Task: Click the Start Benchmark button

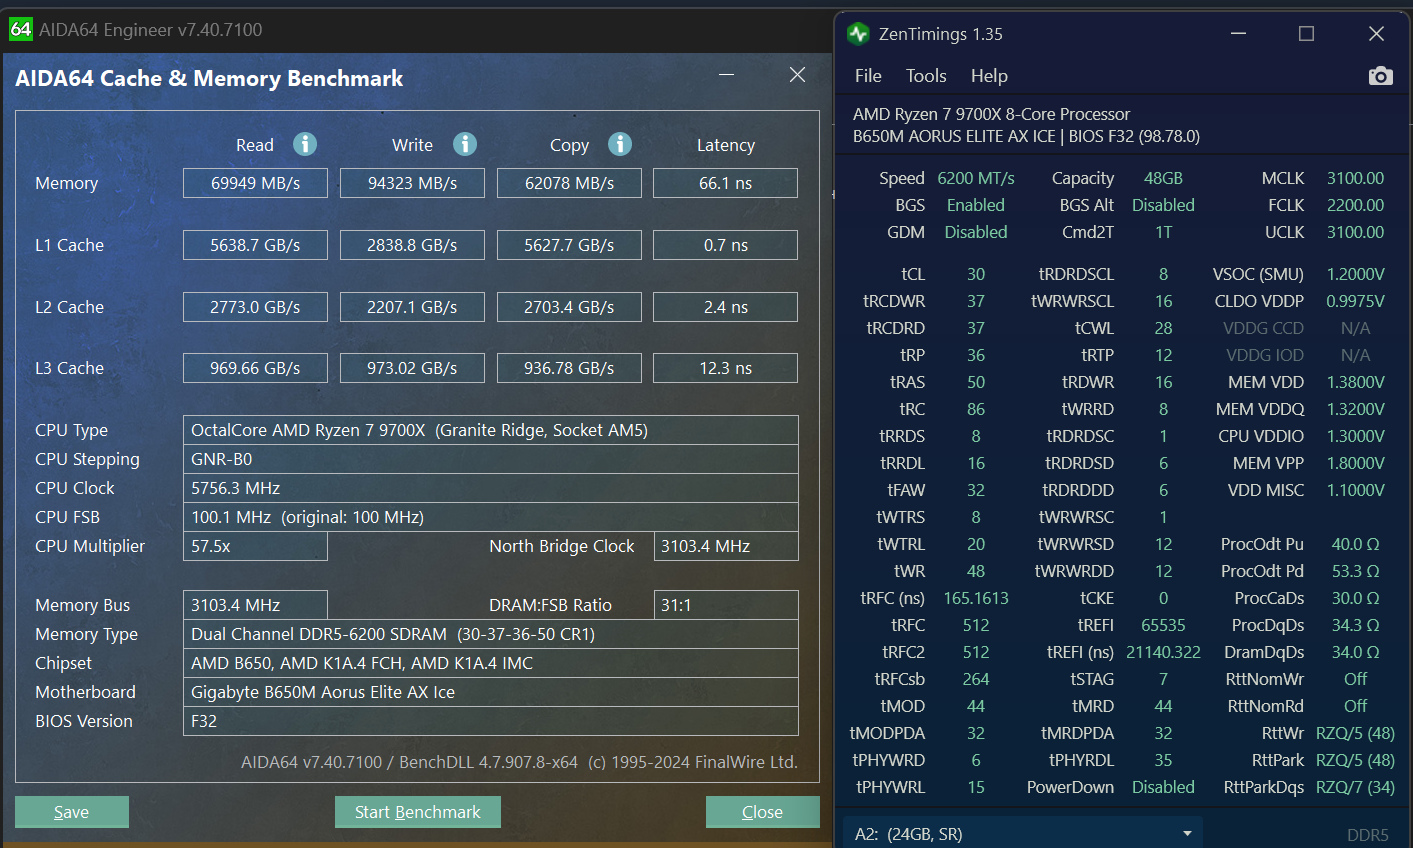Action: click(x=418, y=812)
